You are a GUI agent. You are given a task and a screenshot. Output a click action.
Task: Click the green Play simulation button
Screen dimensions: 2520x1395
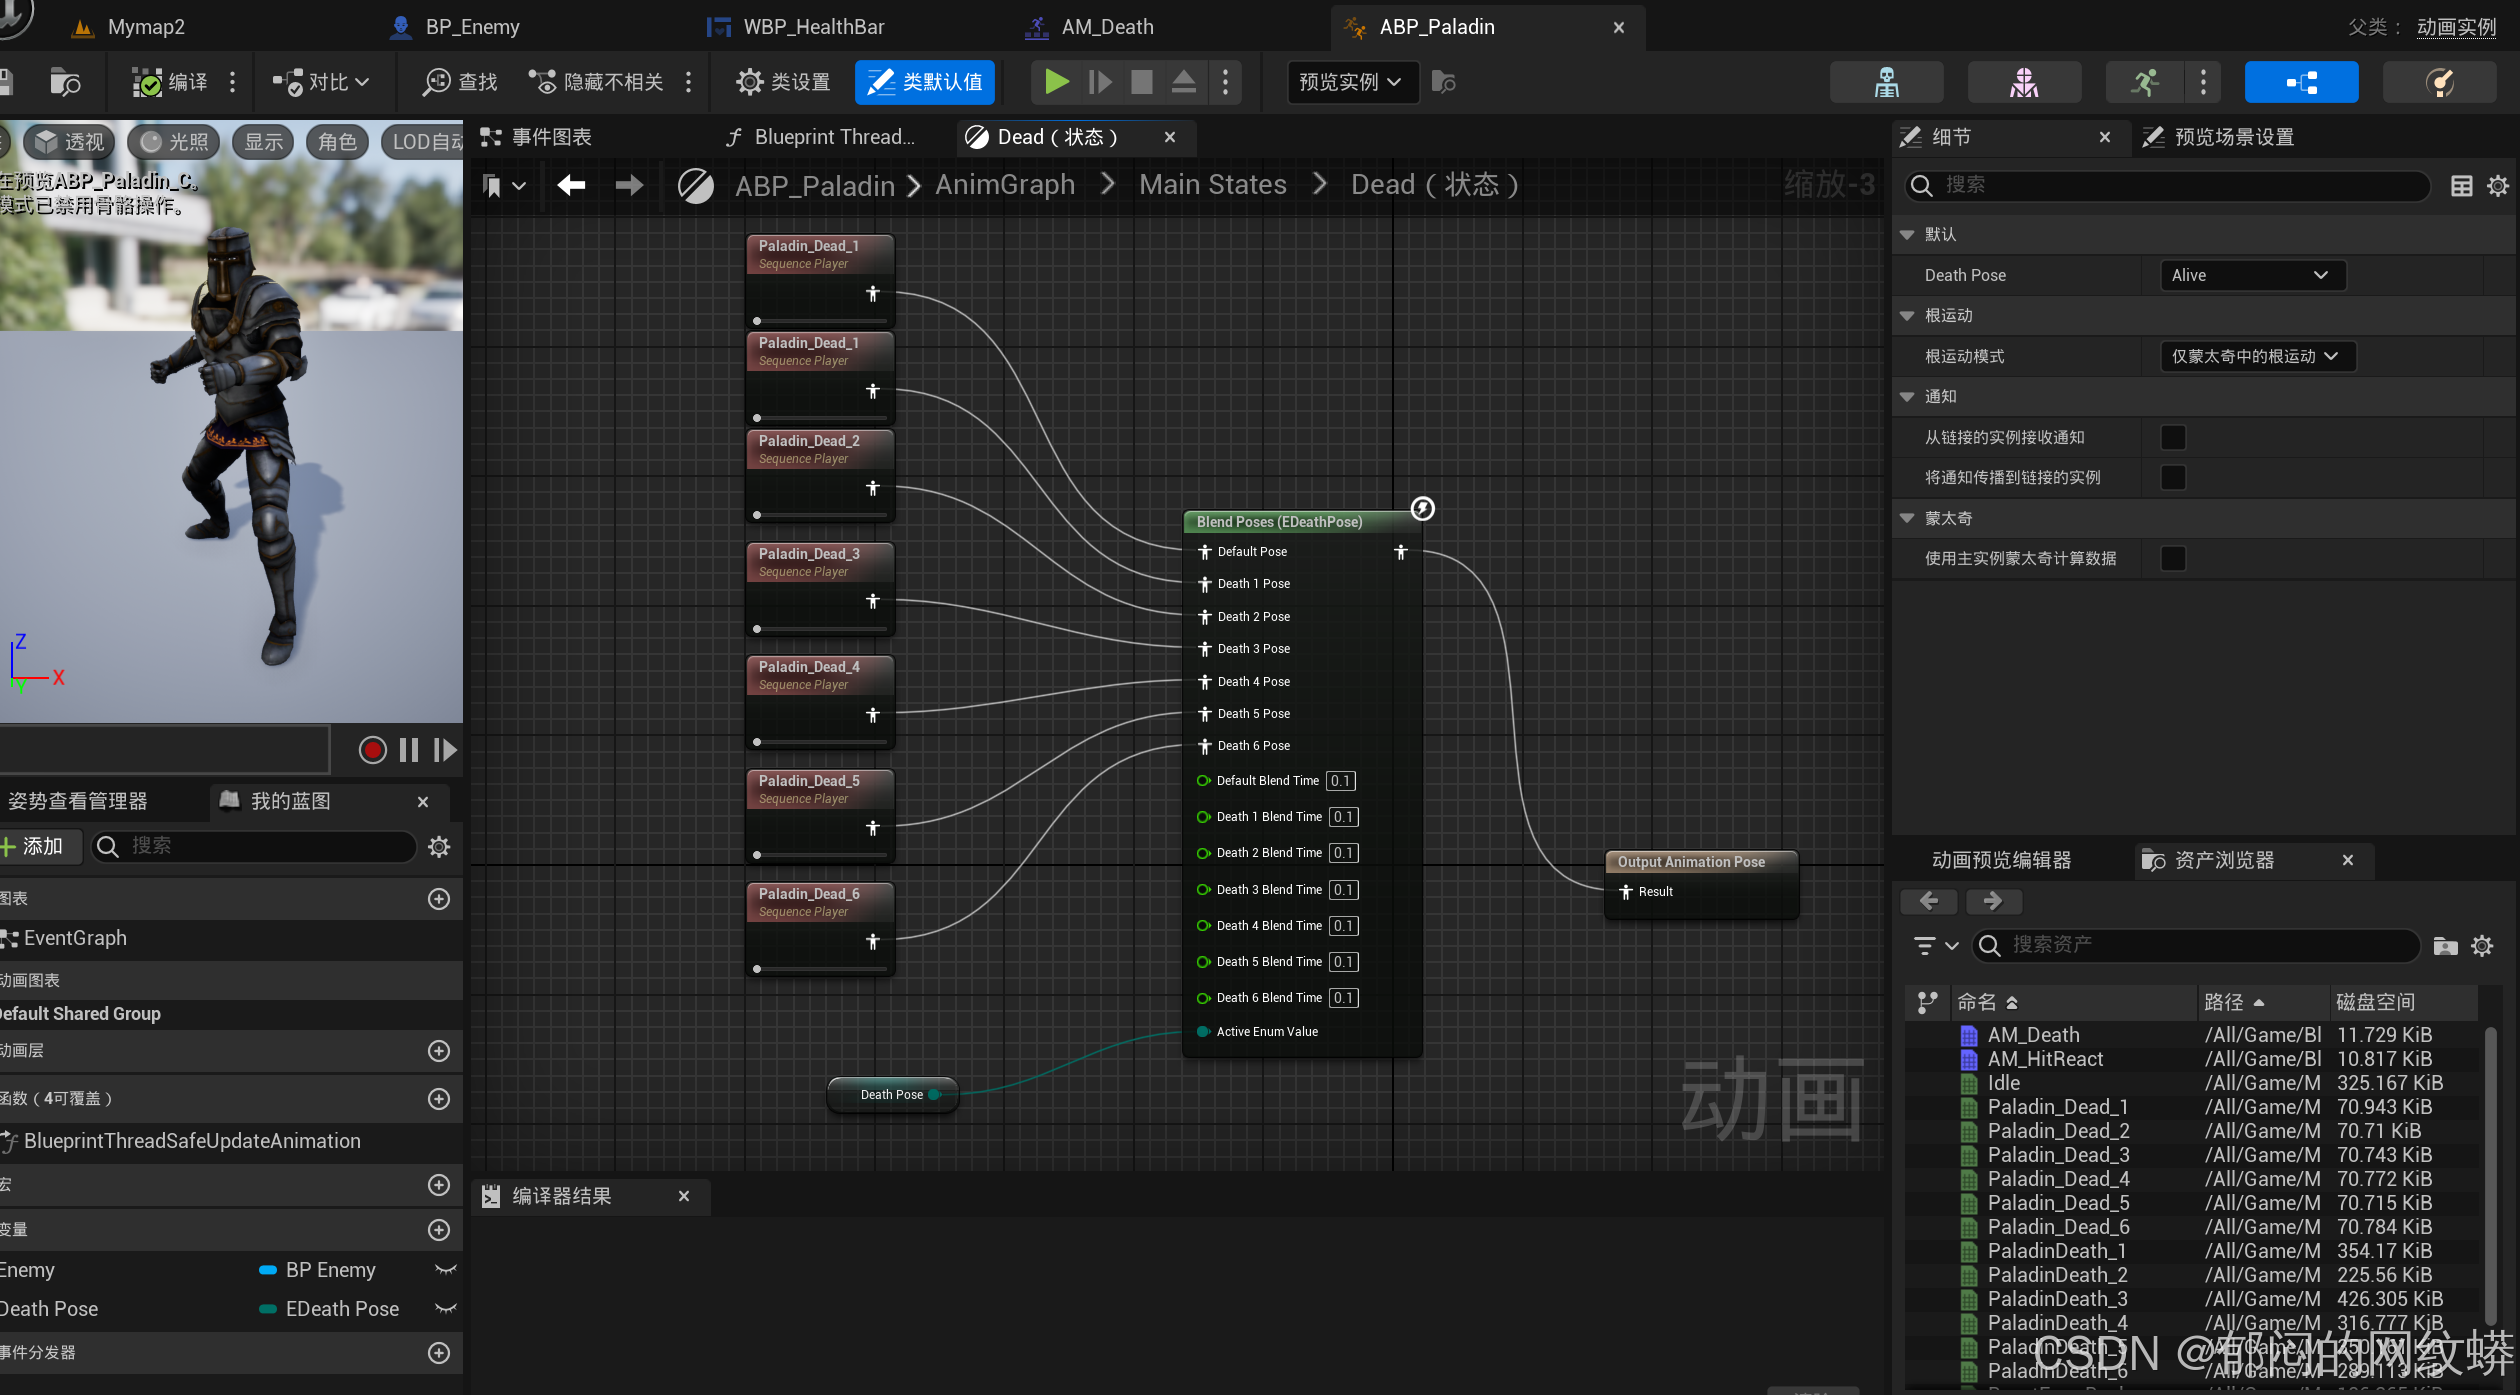(x=1055, y=82)
